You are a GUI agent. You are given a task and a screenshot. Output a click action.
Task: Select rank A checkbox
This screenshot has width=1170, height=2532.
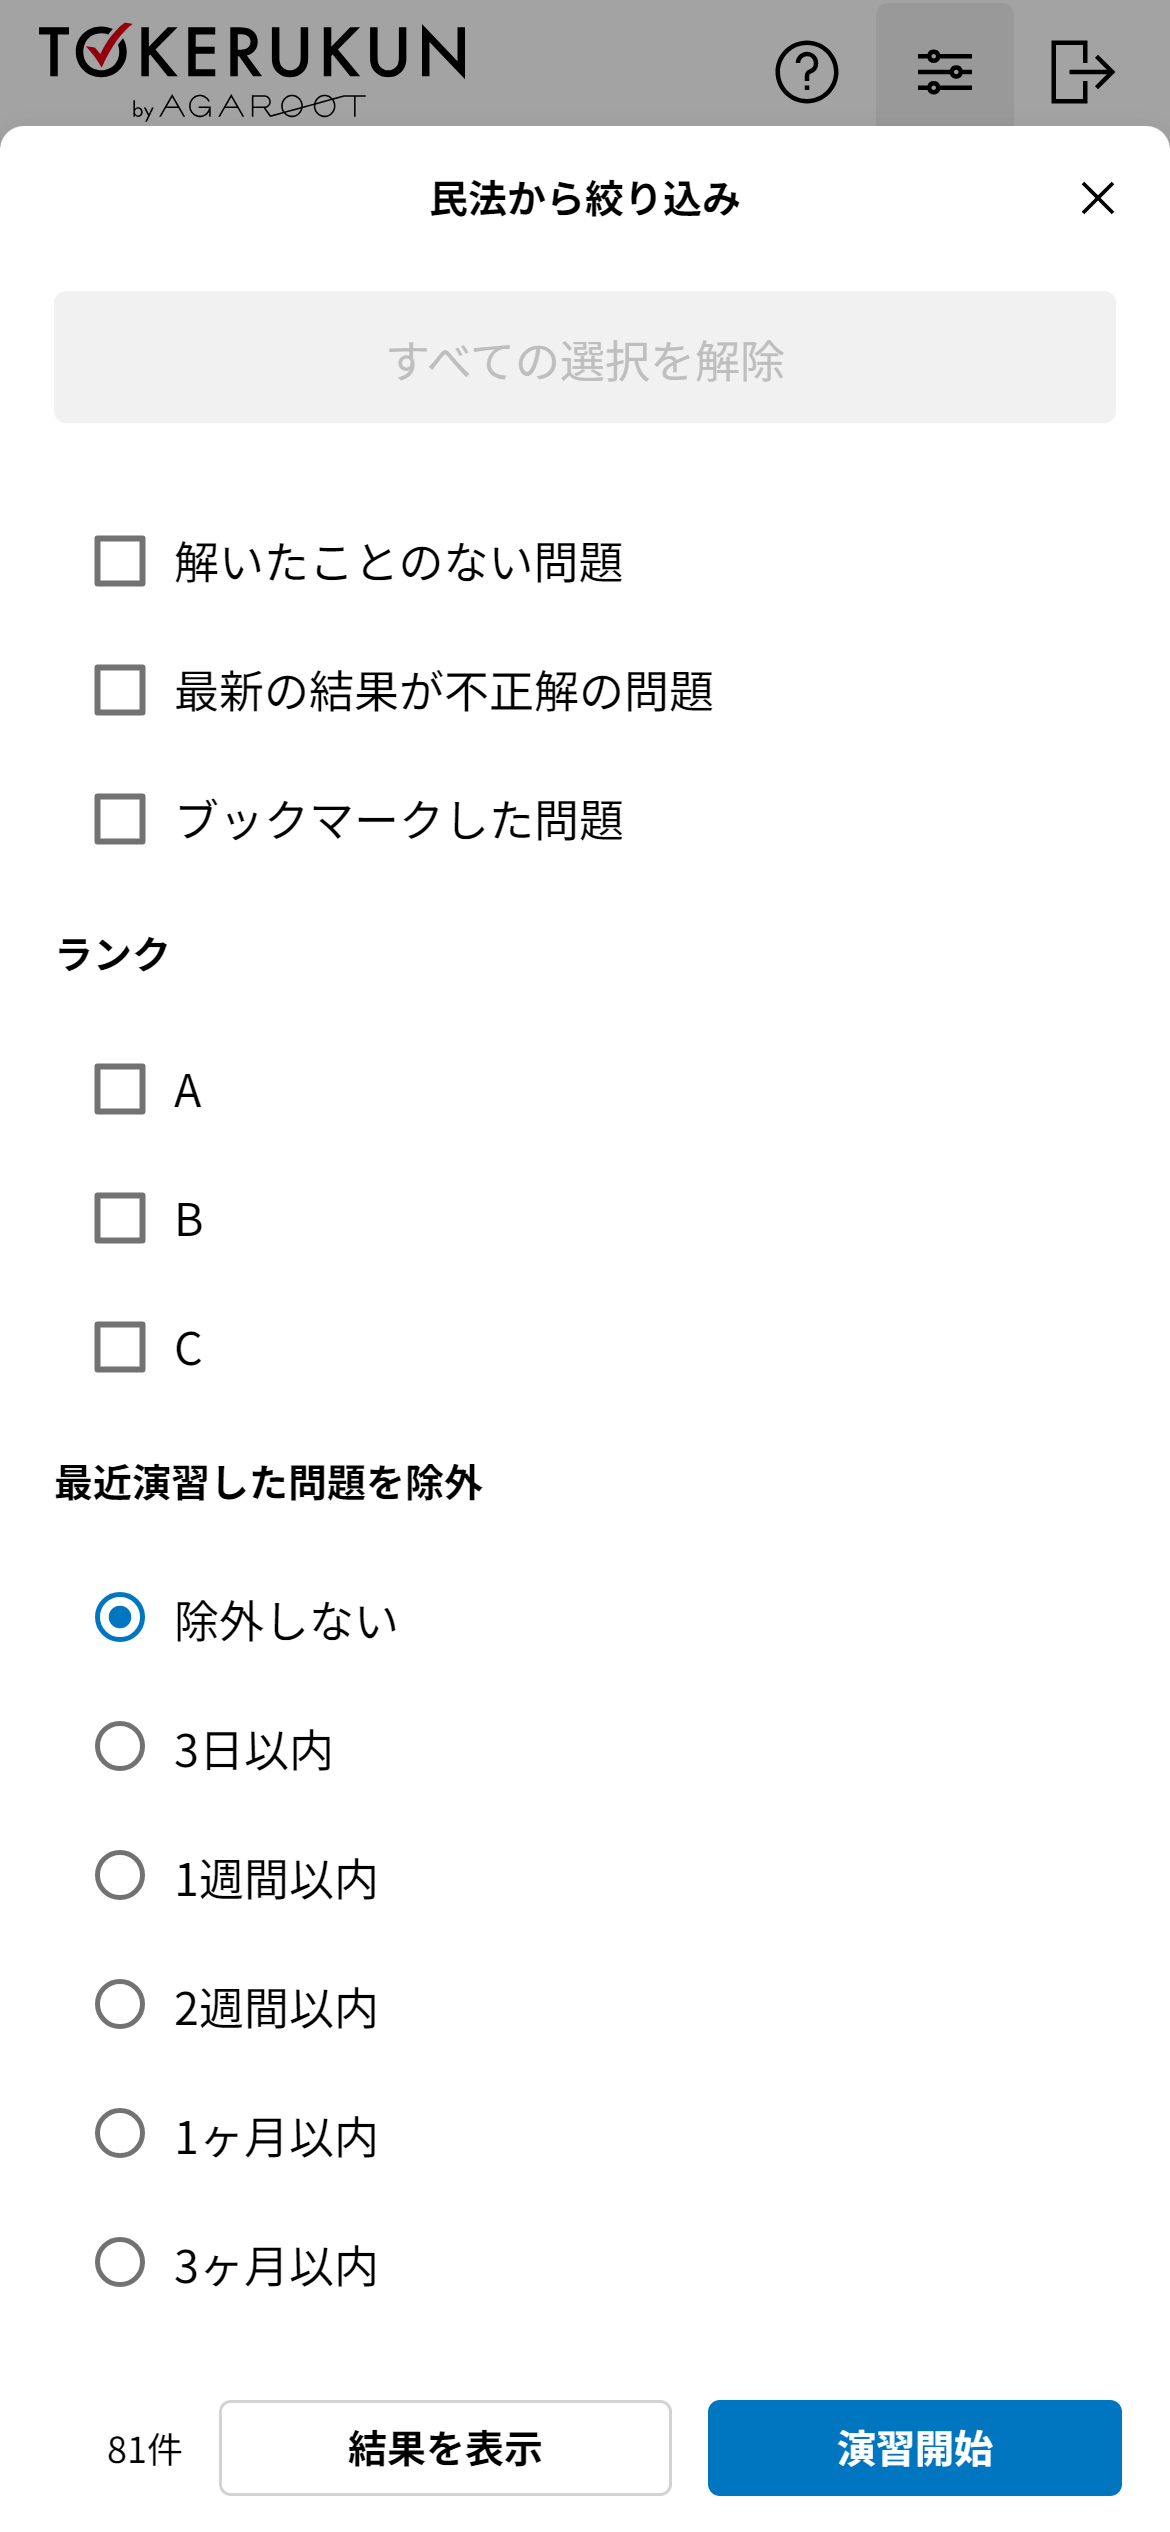pos(120,1089)
